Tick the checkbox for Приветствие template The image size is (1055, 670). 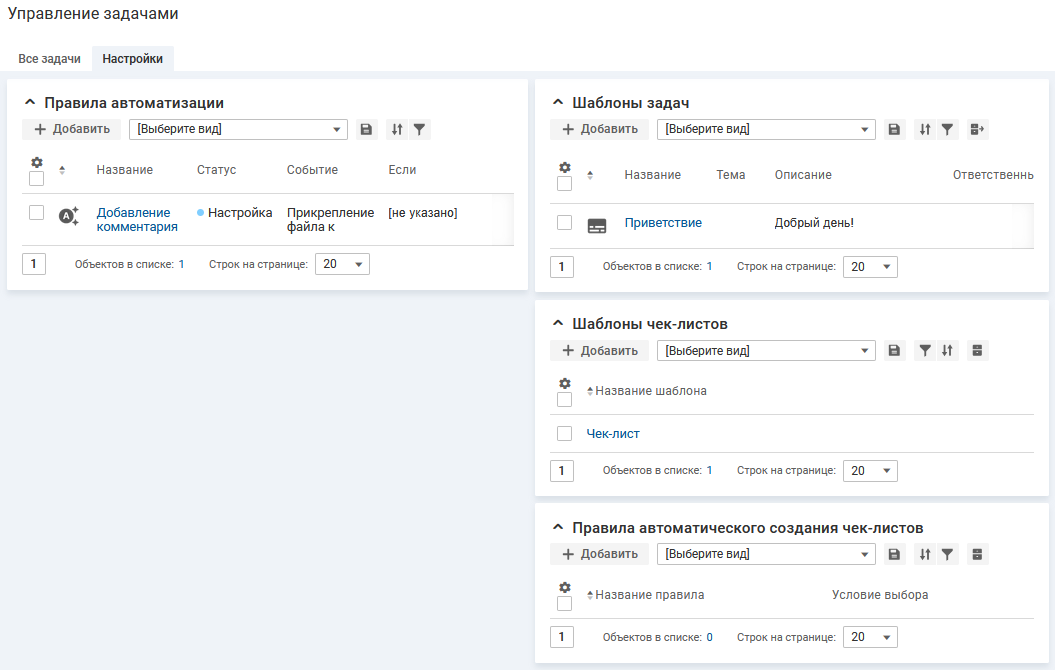coord(565,223)
